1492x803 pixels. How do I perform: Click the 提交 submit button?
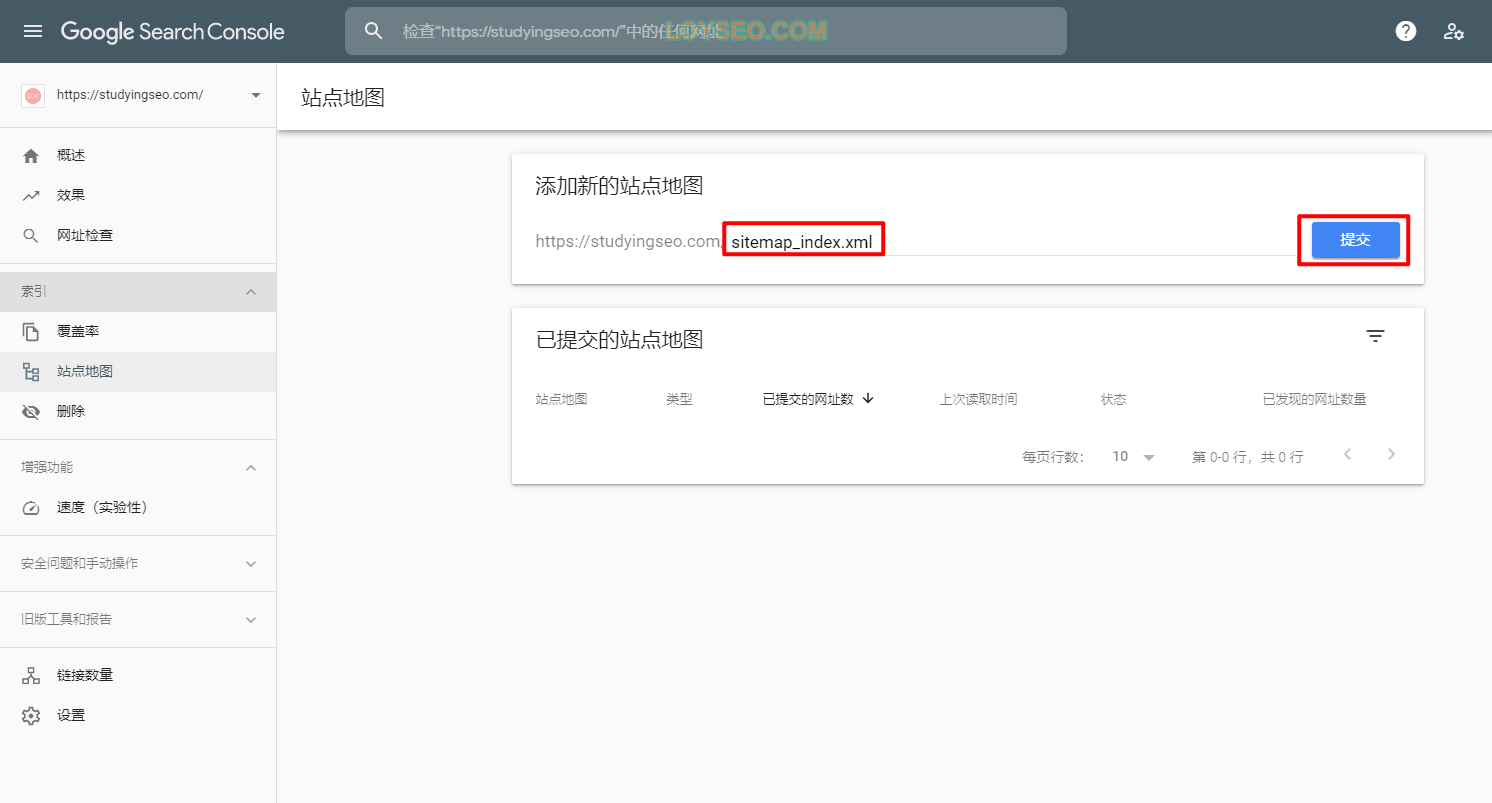(1355, 240)
